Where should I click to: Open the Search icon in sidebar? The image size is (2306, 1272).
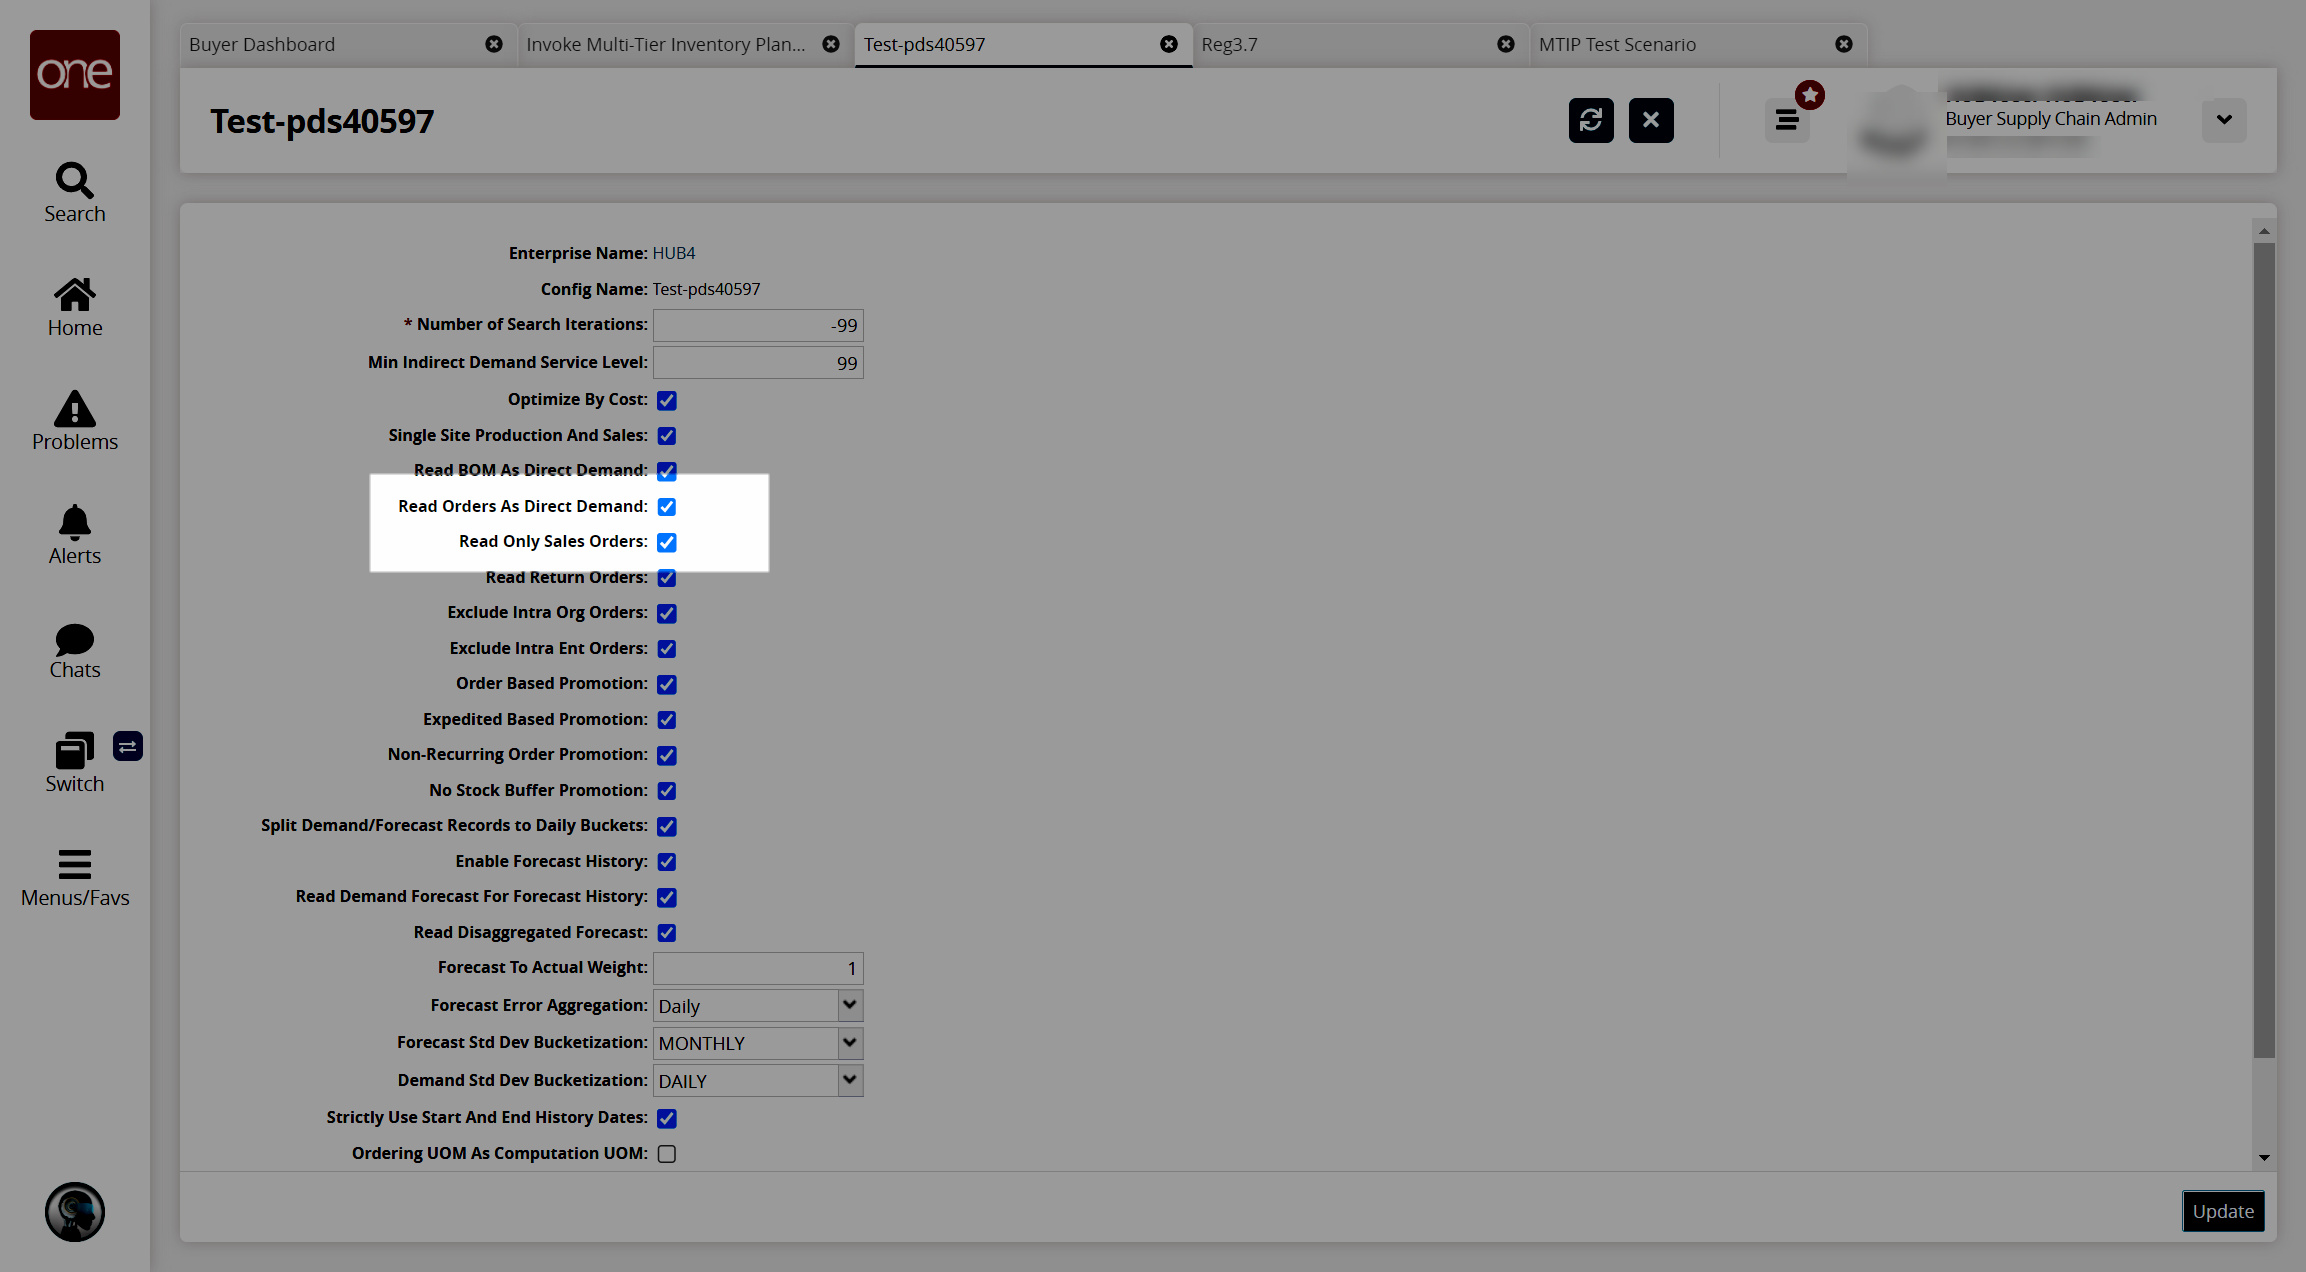point(74,193)
